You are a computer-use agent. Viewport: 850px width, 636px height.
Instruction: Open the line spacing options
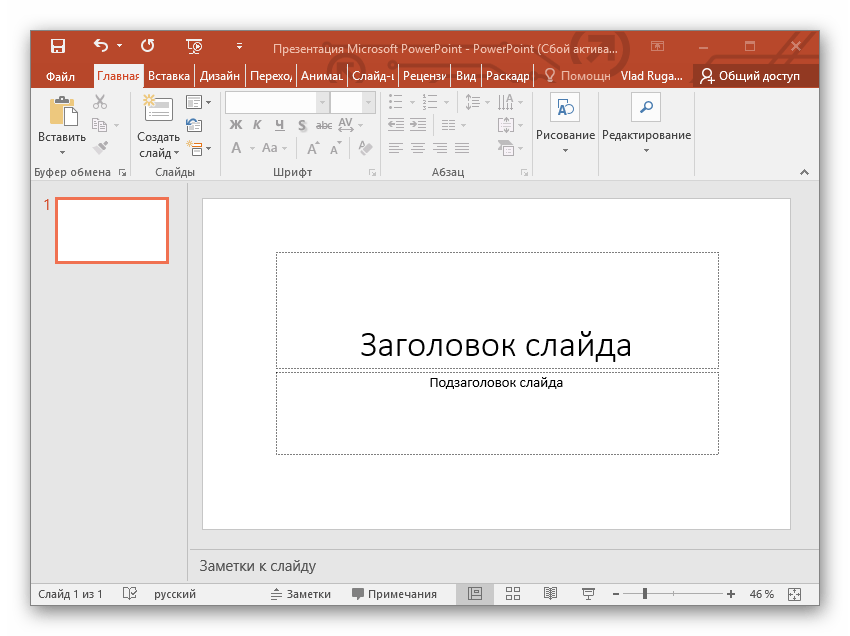click(x=477, y=102)
